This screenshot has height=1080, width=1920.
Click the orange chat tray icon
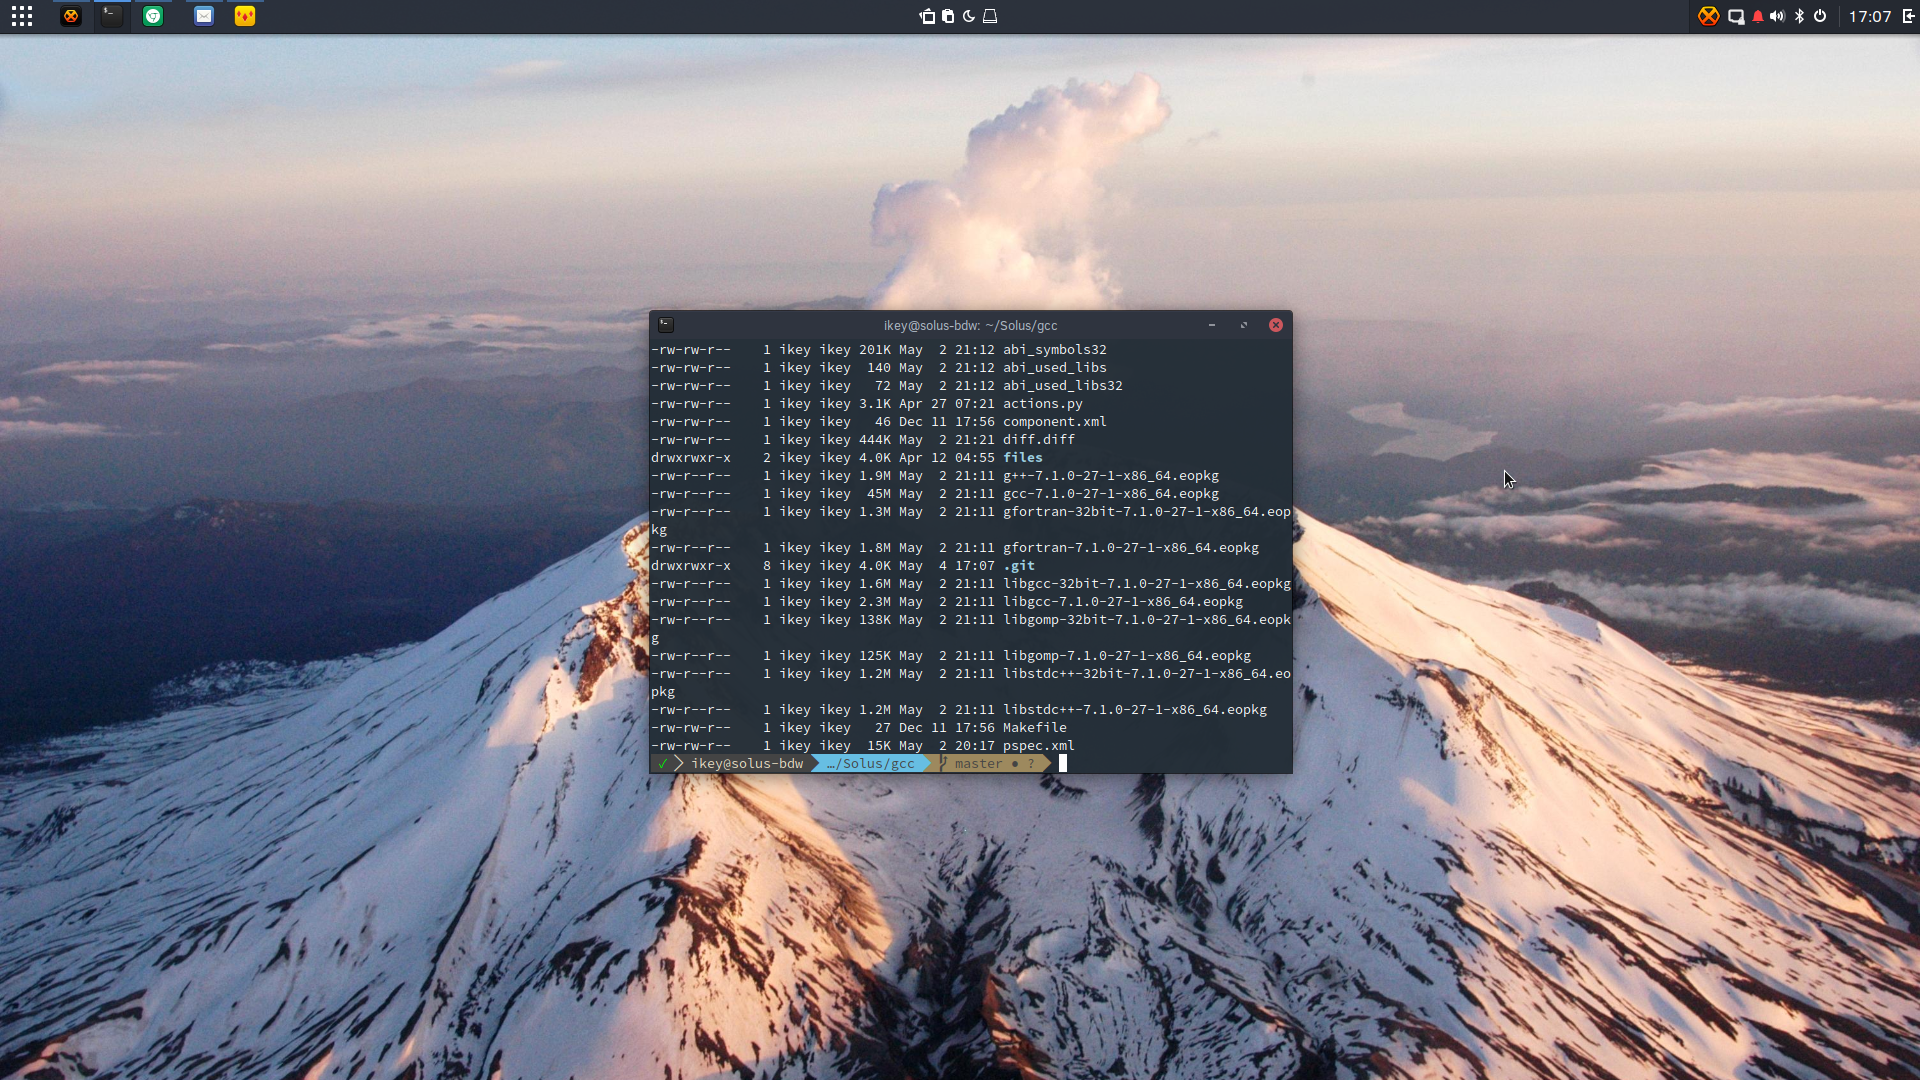point(1708,16)
